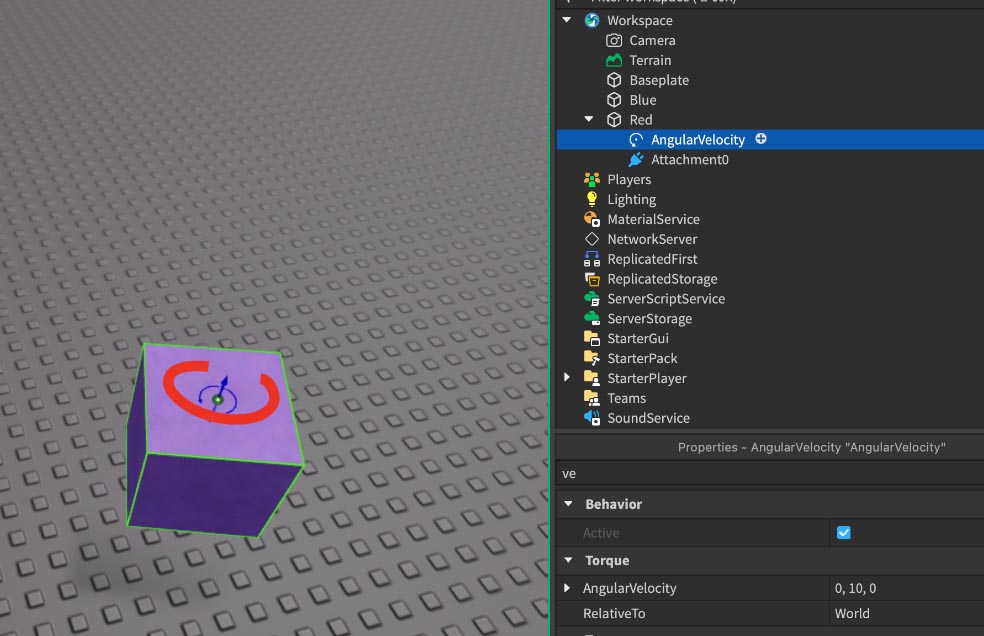Click the RelativeTo property name label
The height and width of the screenshot is (636, 984).
pyautogui.click(x=614, y=613)
